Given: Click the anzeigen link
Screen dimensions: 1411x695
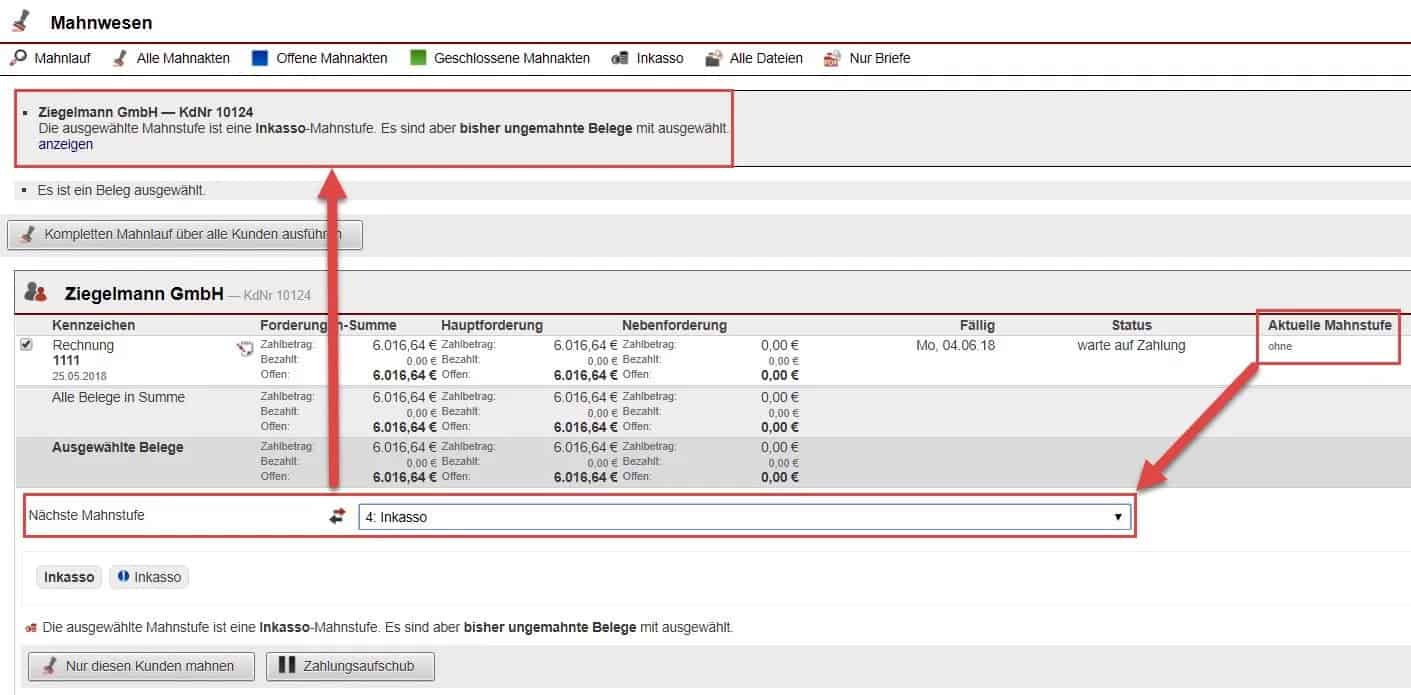Looking at the screenshot, I should click(x=65, y=144).
